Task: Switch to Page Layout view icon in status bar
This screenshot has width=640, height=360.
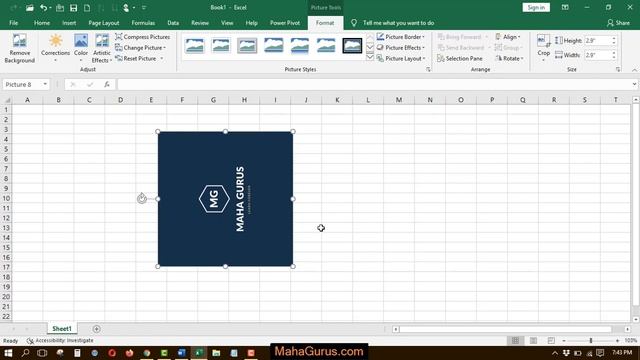Action: 533,340
